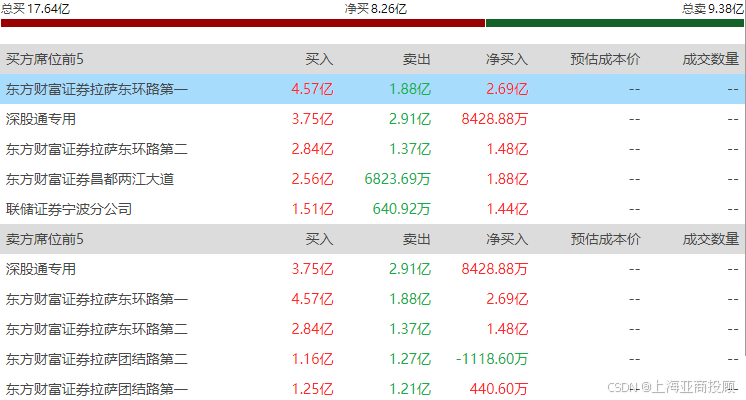
Task: Click 1.48亿 in buyer list 东环路第二 row
Action: point(507,149)
